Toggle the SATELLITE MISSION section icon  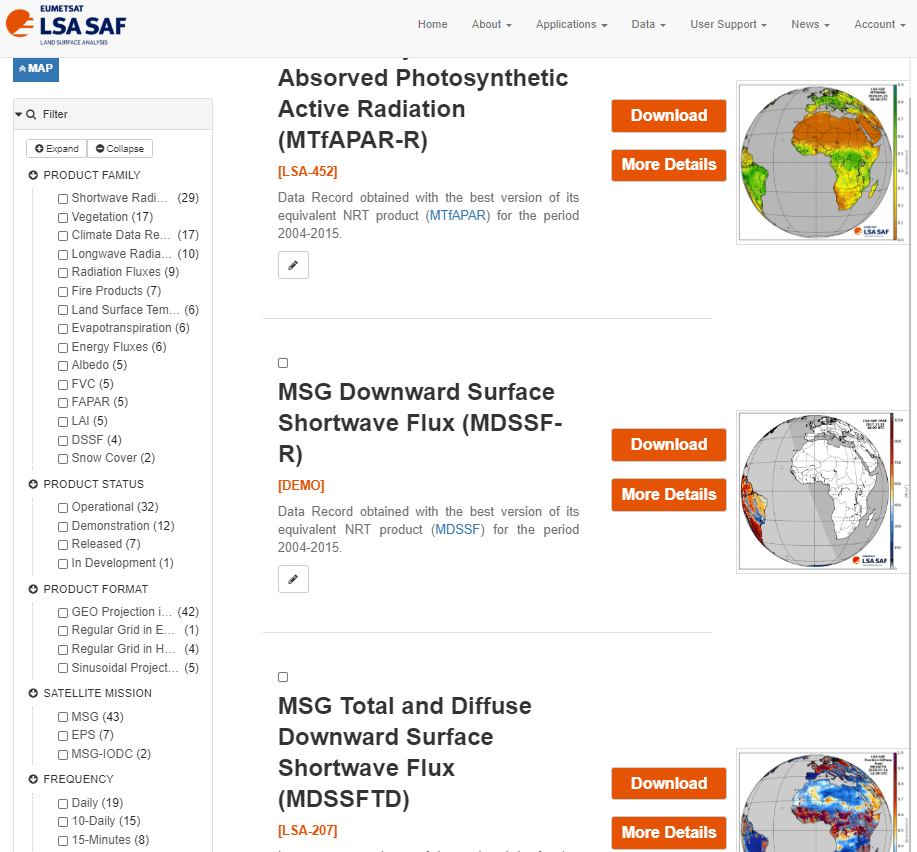[33, 694]
